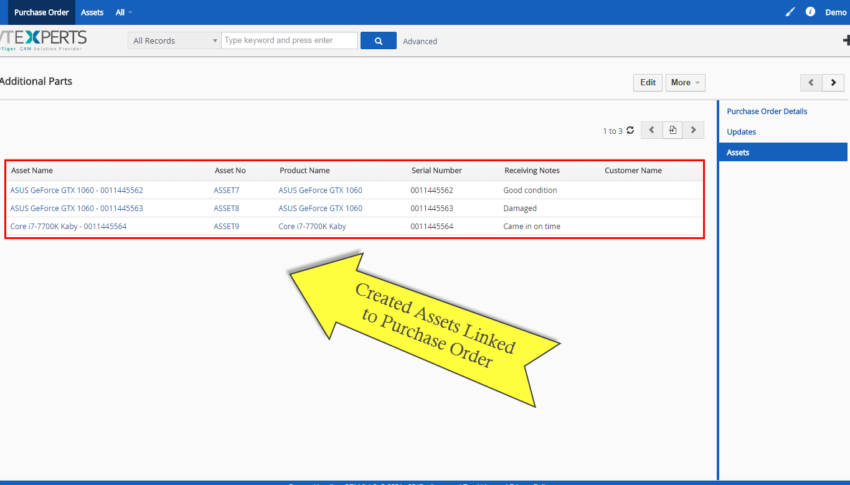Viewport: 850px width, 485px height.
Task: Click the VTExperts logo
Action: [43, 40]
